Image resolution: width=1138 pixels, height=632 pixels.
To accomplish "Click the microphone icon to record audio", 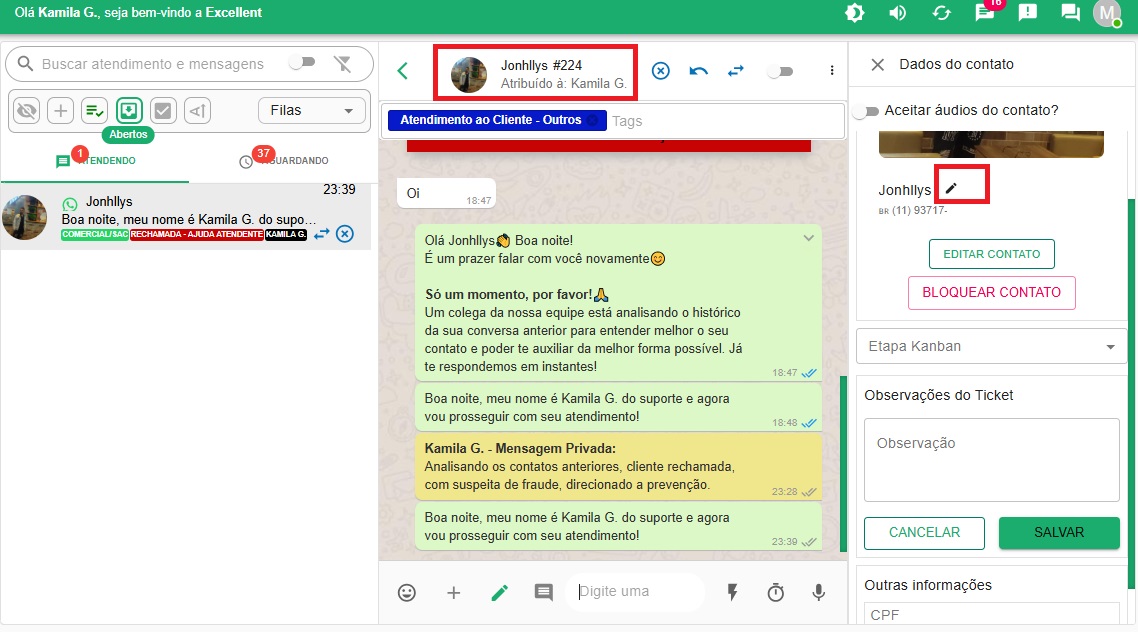I will (819, 592).
